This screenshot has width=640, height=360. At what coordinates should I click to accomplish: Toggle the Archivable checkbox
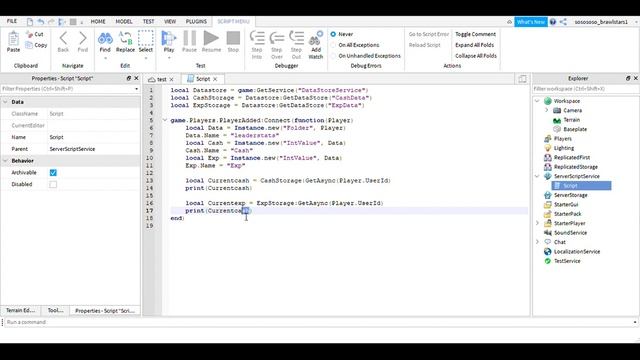coord(53,173)
